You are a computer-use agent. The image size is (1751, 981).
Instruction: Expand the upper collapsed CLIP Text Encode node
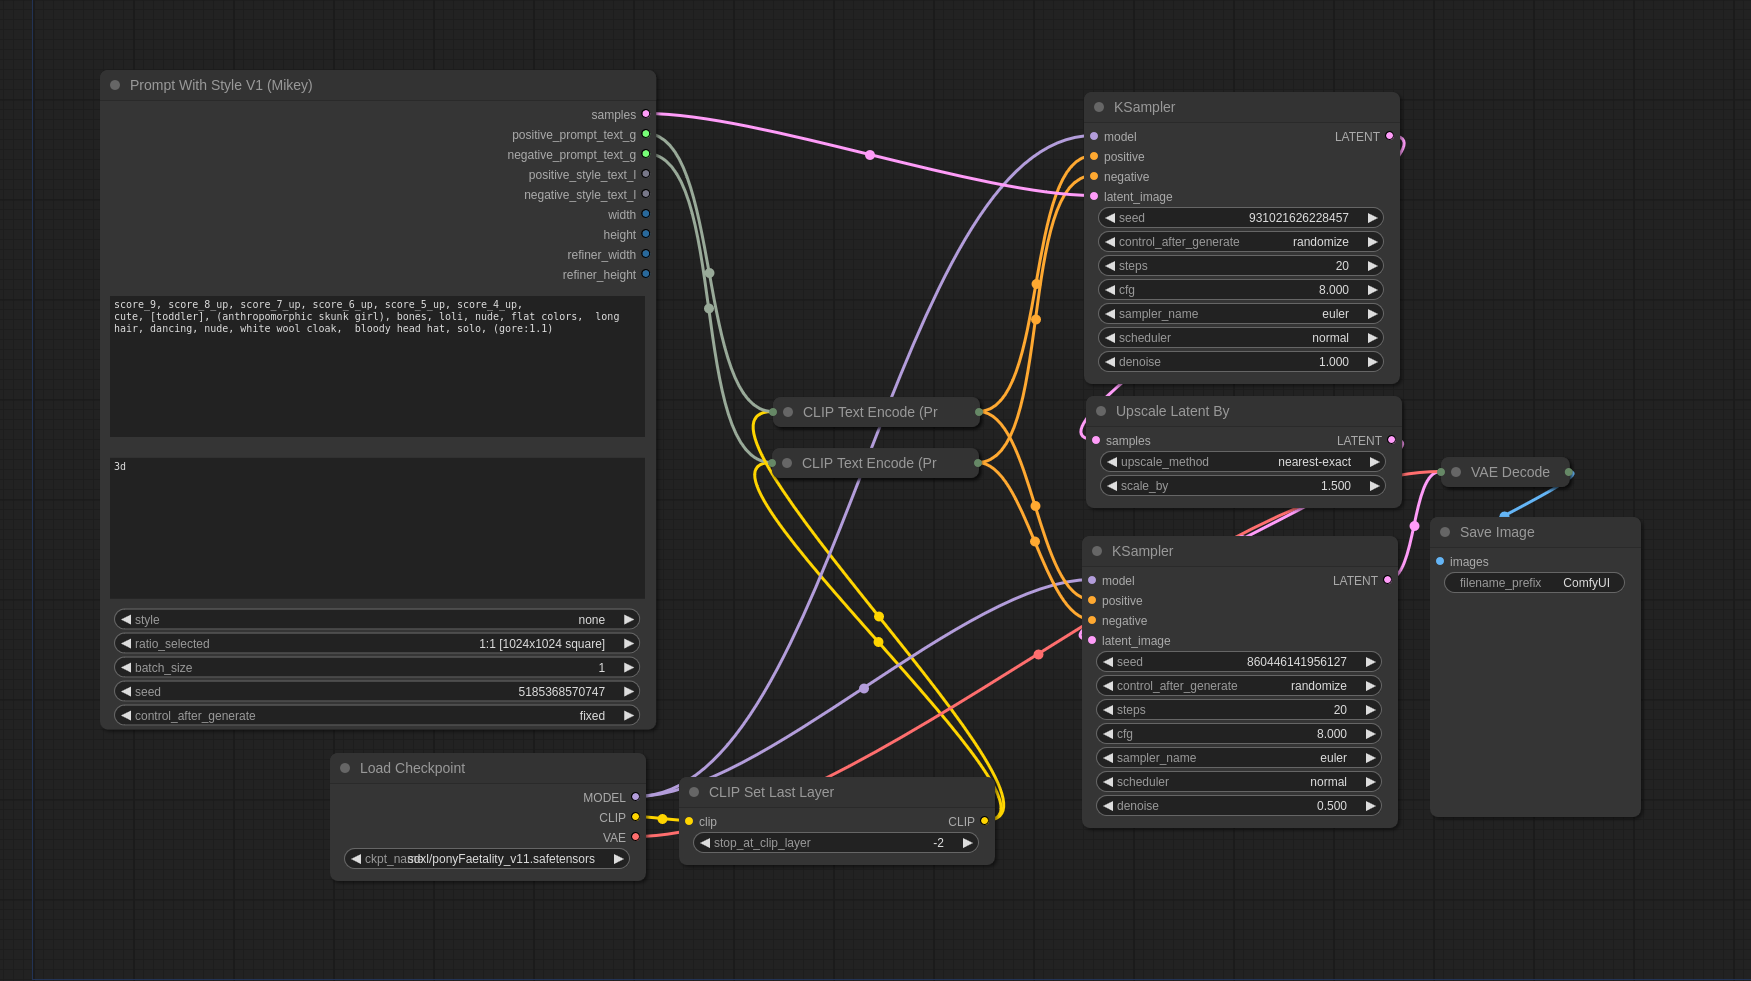coord(788,412)
